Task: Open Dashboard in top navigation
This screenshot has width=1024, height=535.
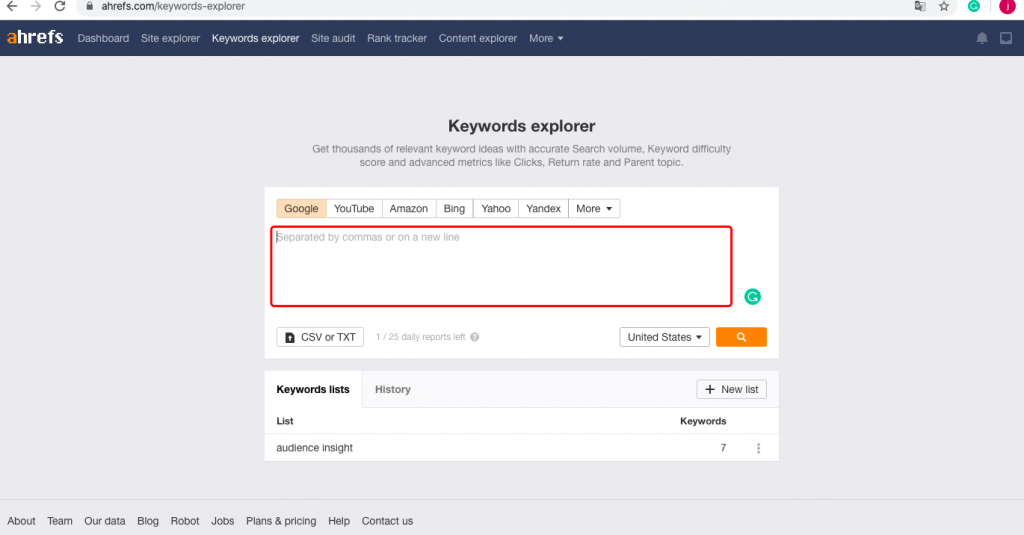Action: click(x=103, y=39)
